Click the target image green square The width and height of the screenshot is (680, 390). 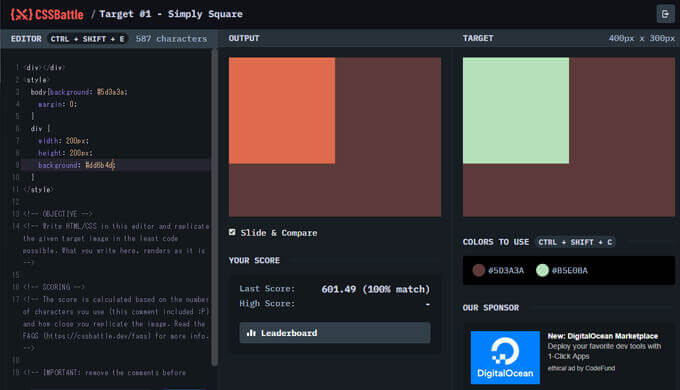pyautogui.click(x=516, y=111)
